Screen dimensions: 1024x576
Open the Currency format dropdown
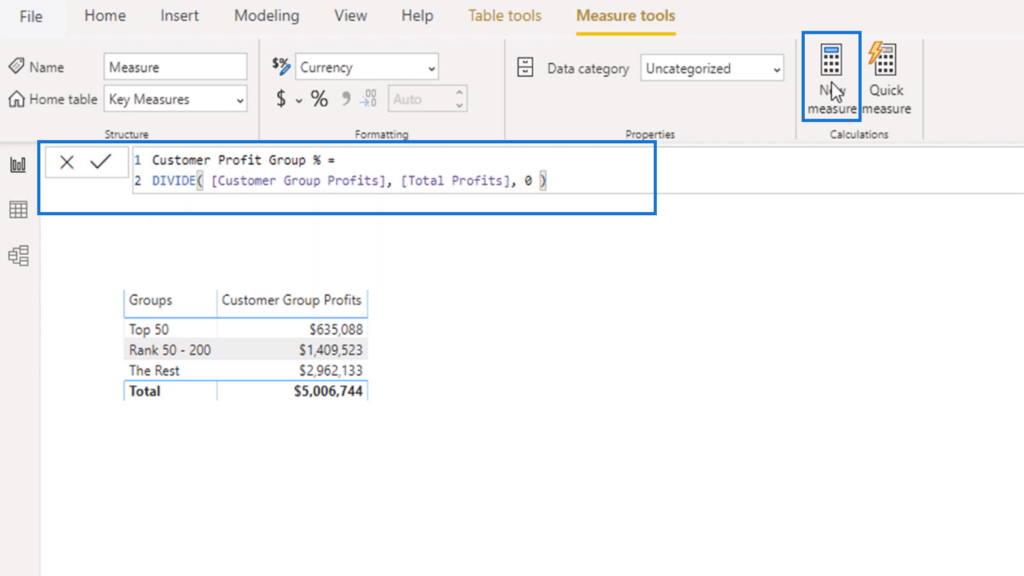(x=367, y=67)
